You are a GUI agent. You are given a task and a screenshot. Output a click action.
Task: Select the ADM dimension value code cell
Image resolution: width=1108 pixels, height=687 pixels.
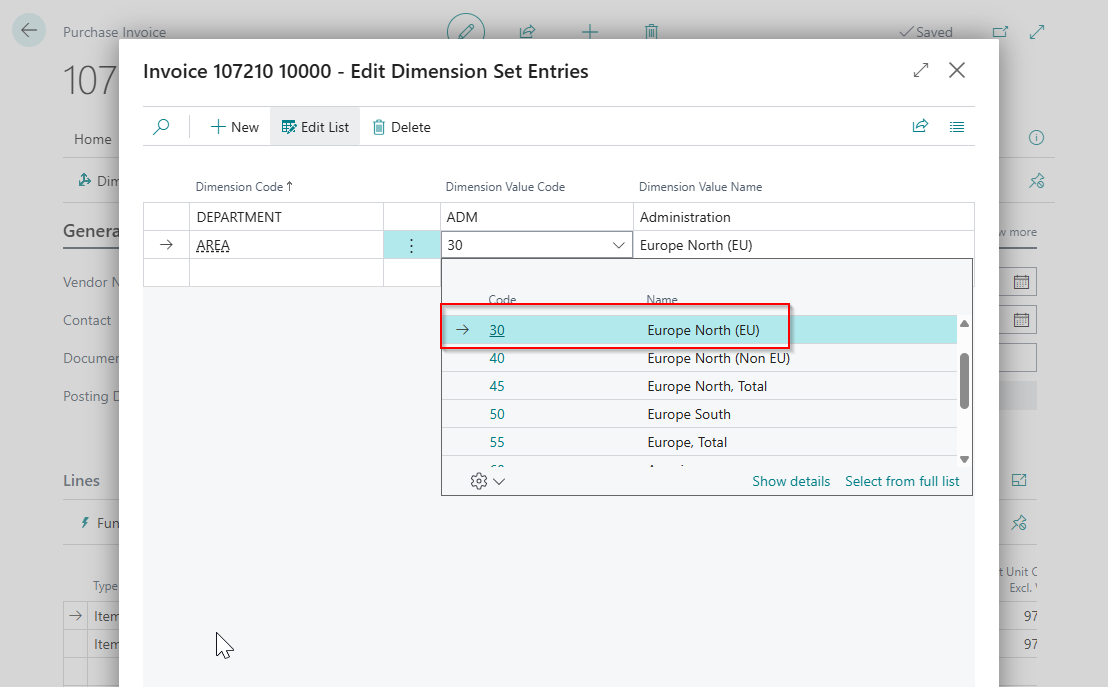click(x=536, y=217)
